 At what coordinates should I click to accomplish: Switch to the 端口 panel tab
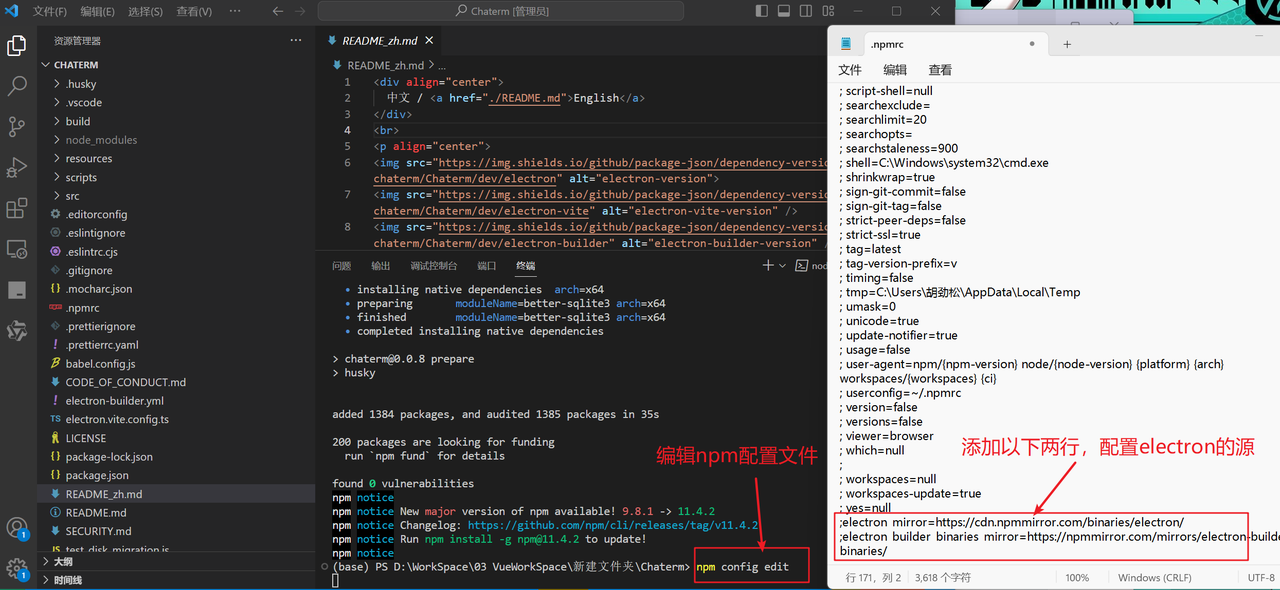point(487,266)
